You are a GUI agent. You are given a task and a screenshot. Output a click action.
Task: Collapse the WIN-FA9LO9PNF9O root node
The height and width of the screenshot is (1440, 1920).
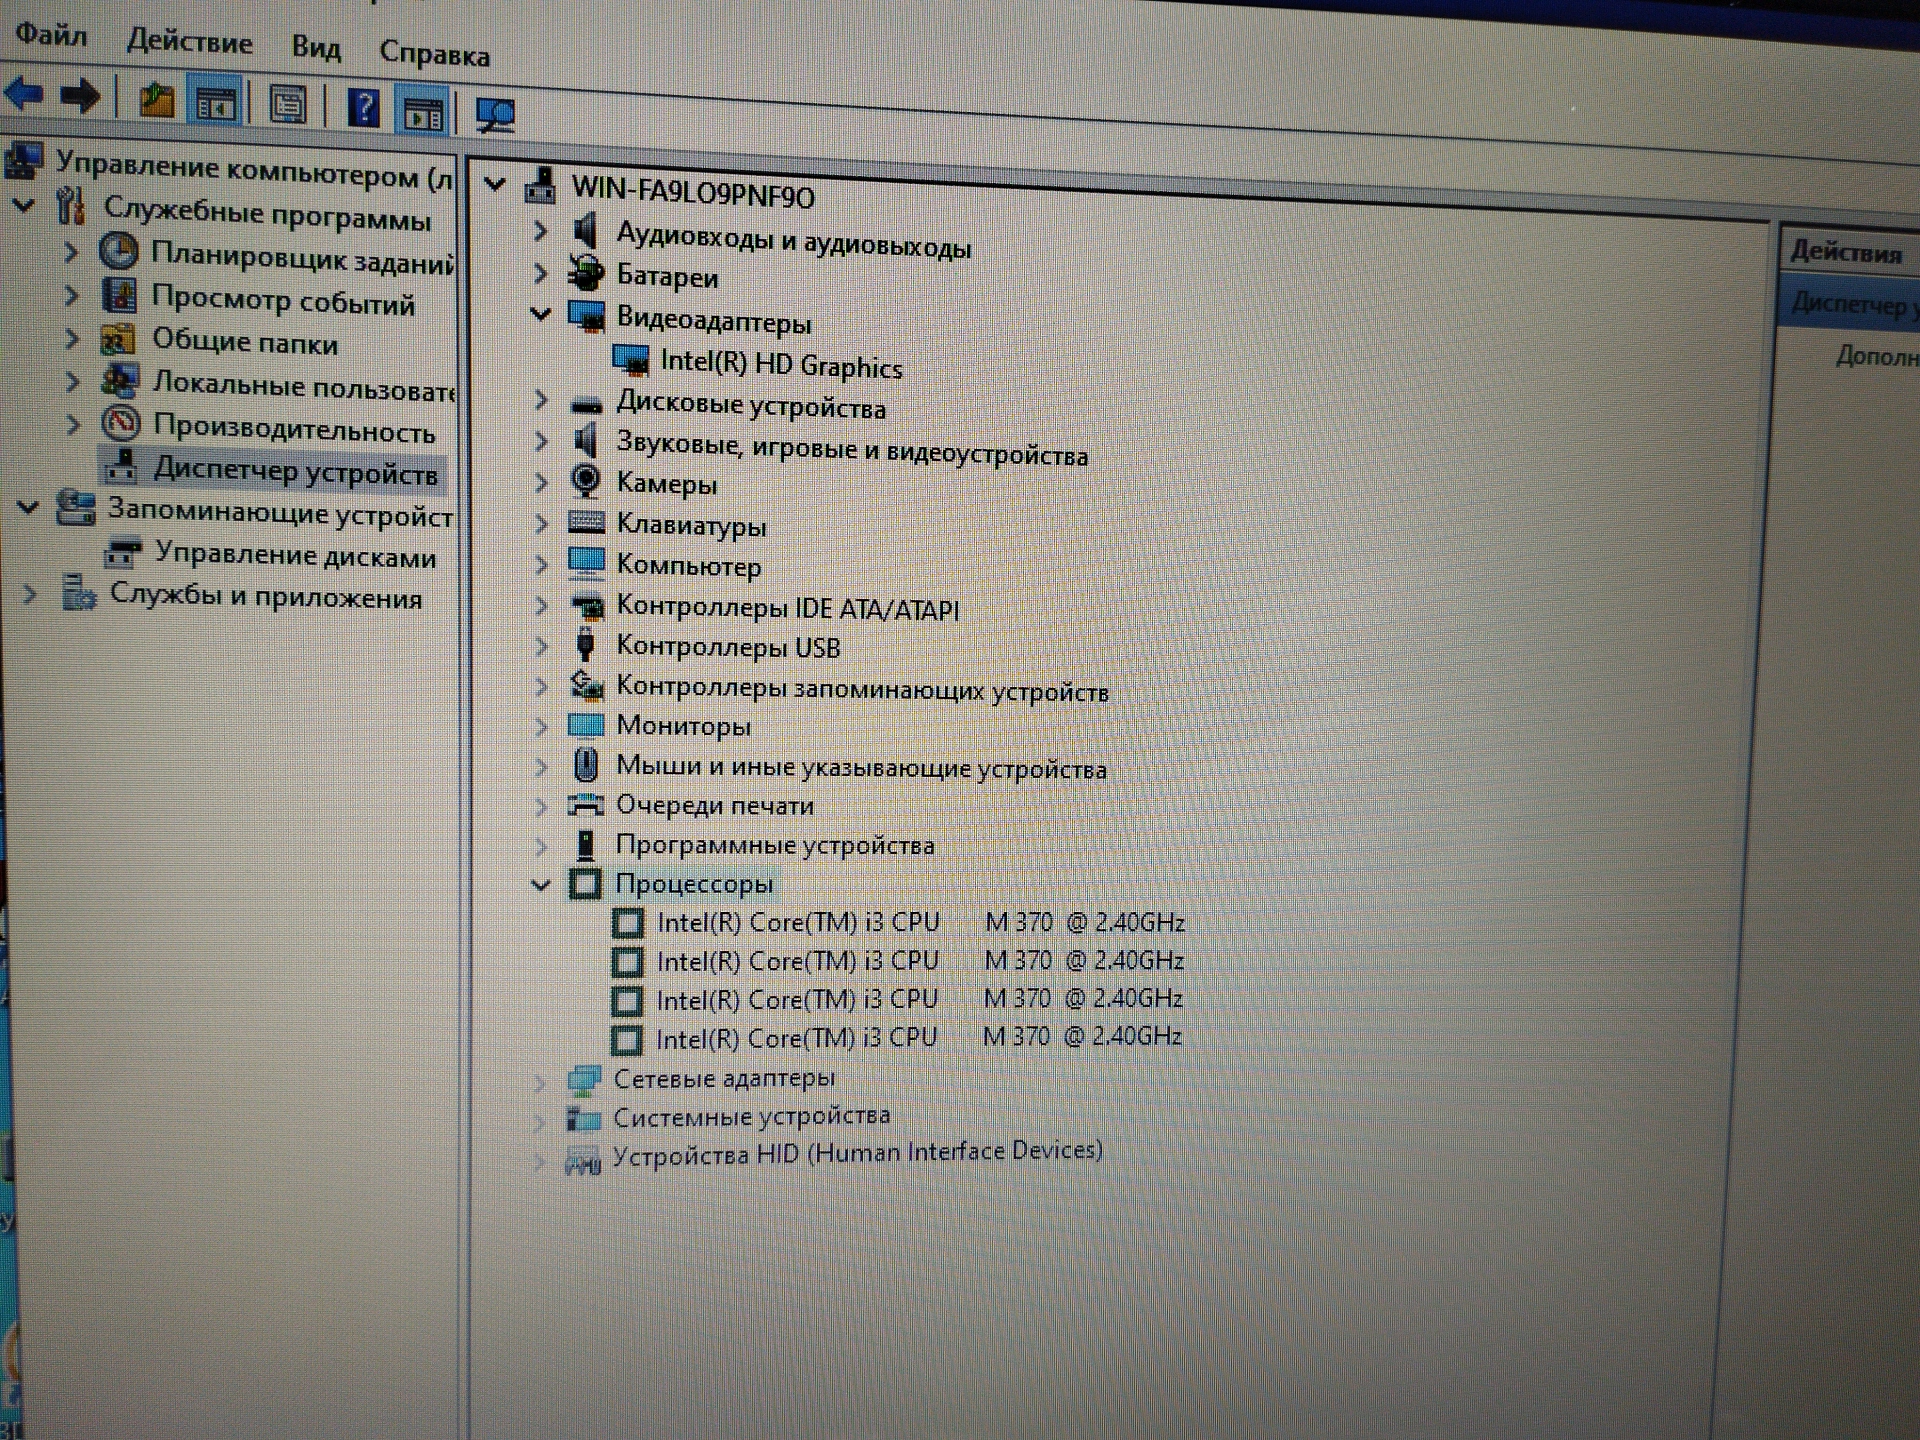[495, 183]
